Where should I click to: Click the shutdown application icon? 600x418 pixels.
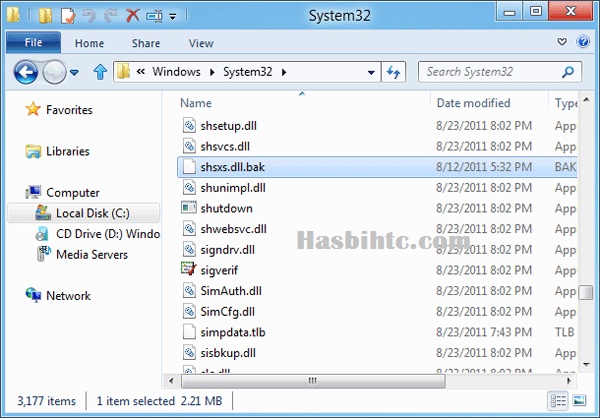pos(189,208)
